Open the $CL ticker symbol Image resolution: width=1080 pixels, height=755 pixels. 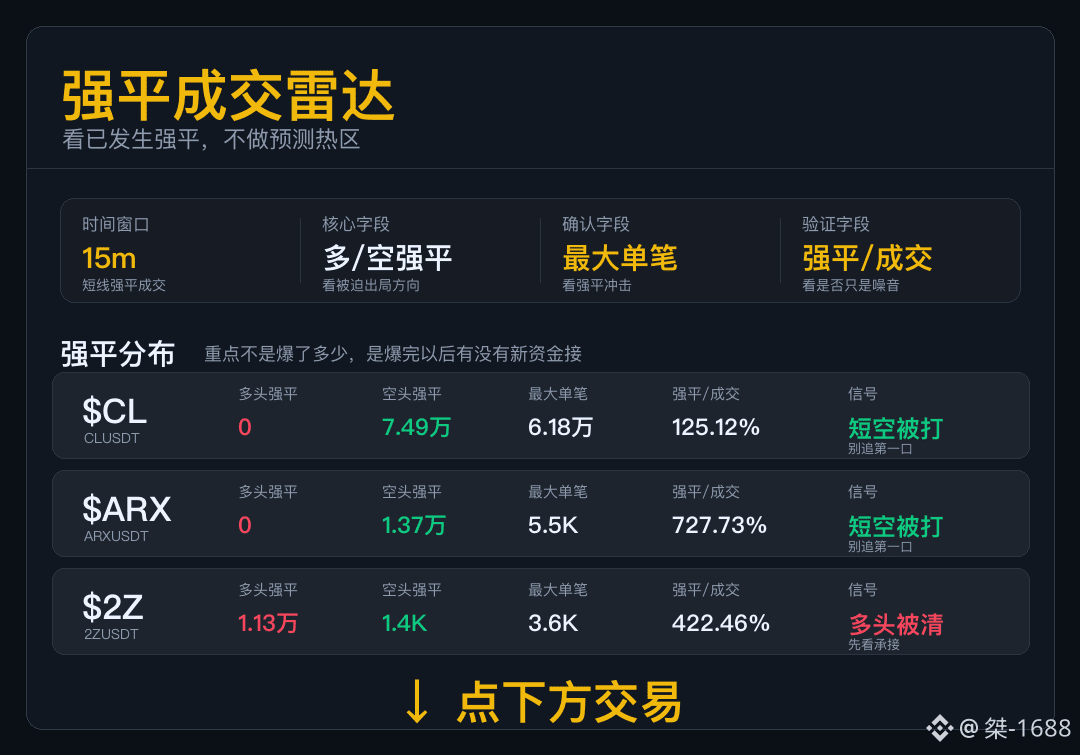pyautogui.click(x=114, y=411)
